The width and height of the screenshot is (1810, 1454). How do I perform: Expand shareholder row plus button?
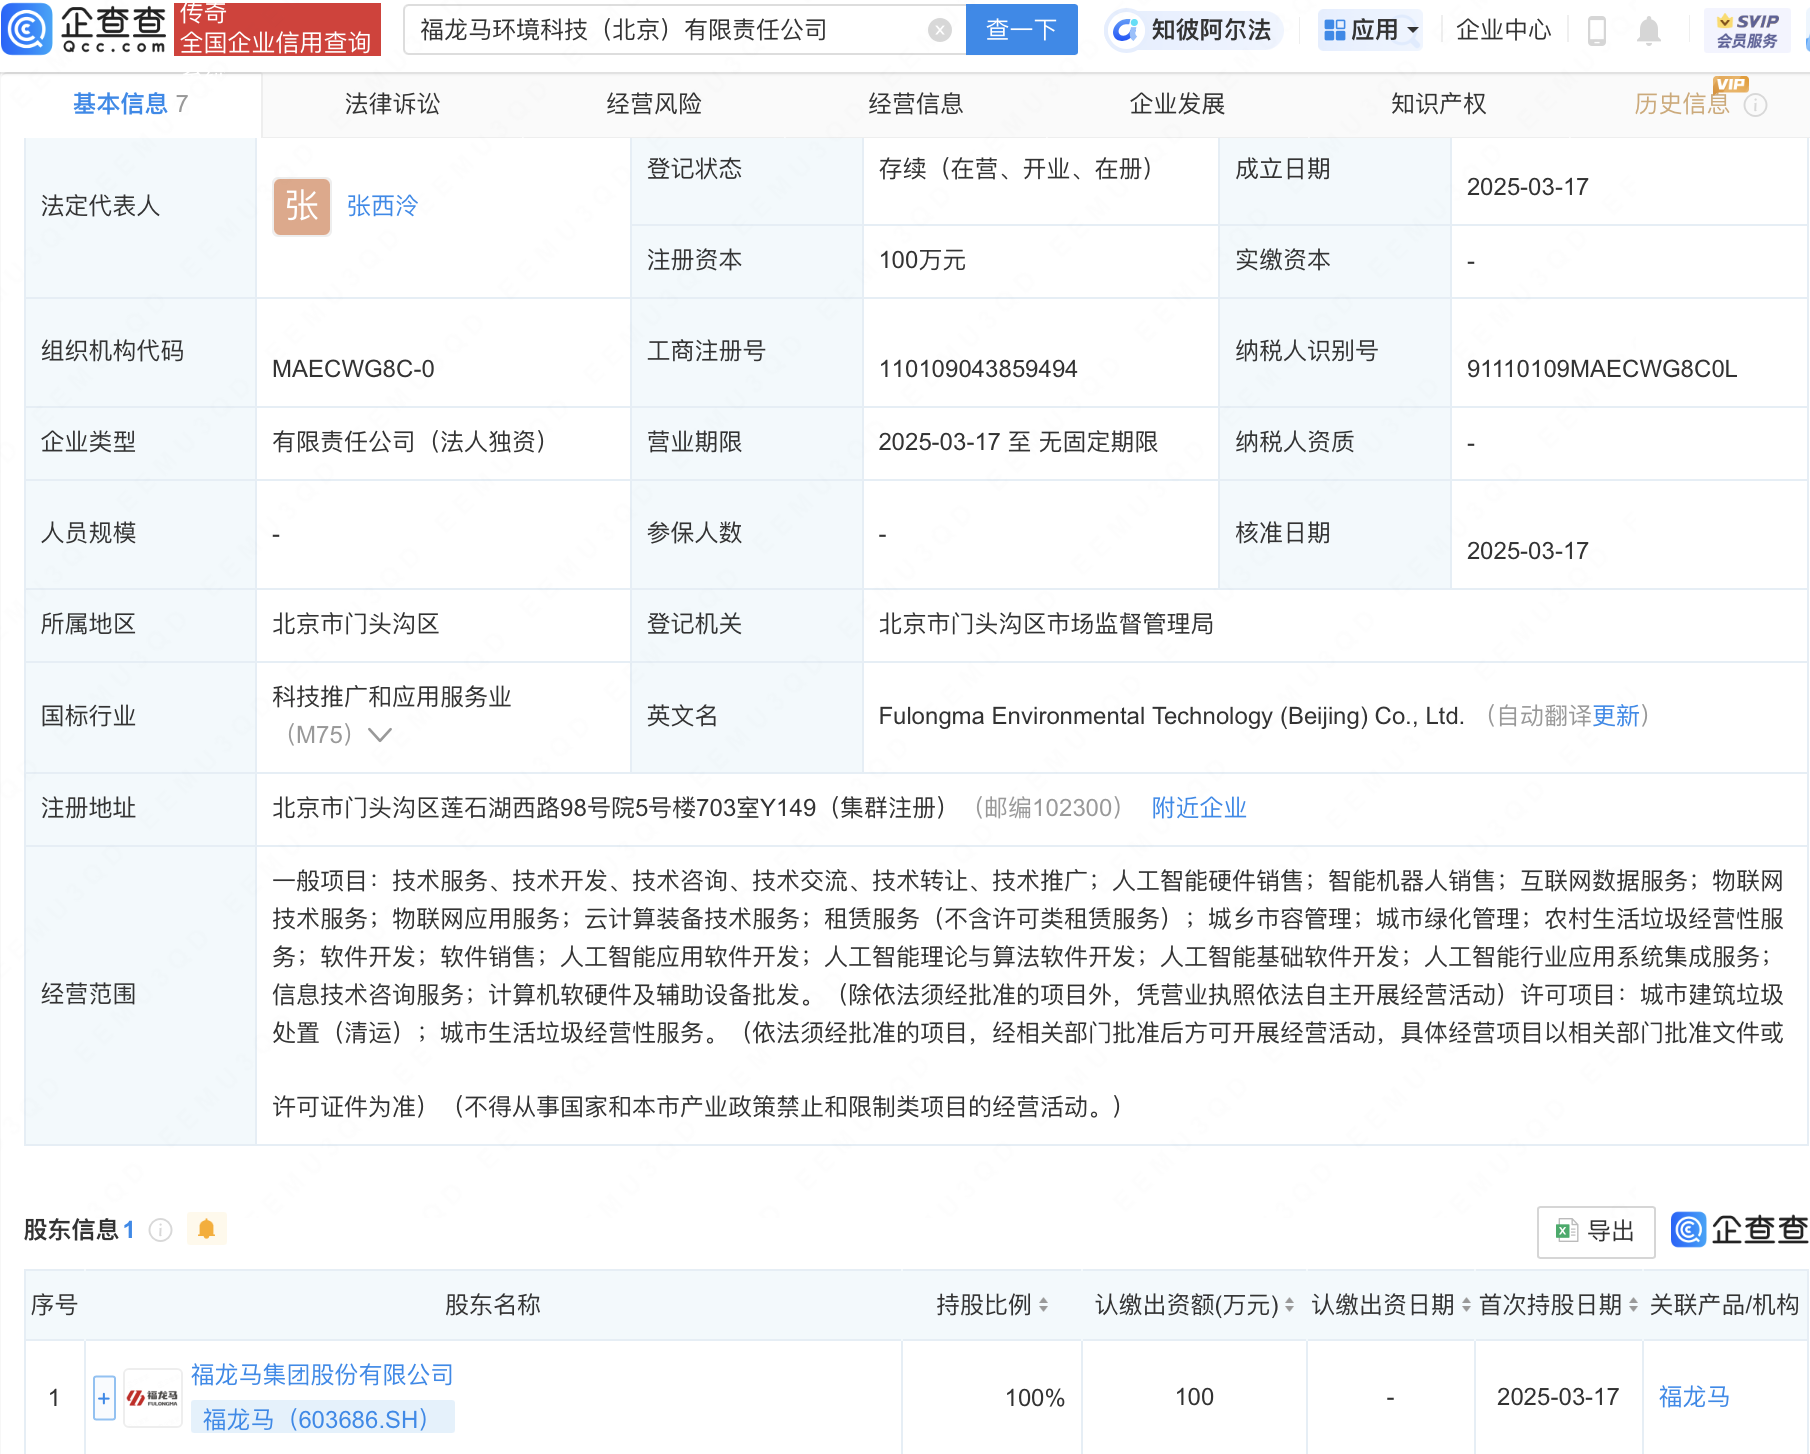[x=104, y=1397]
